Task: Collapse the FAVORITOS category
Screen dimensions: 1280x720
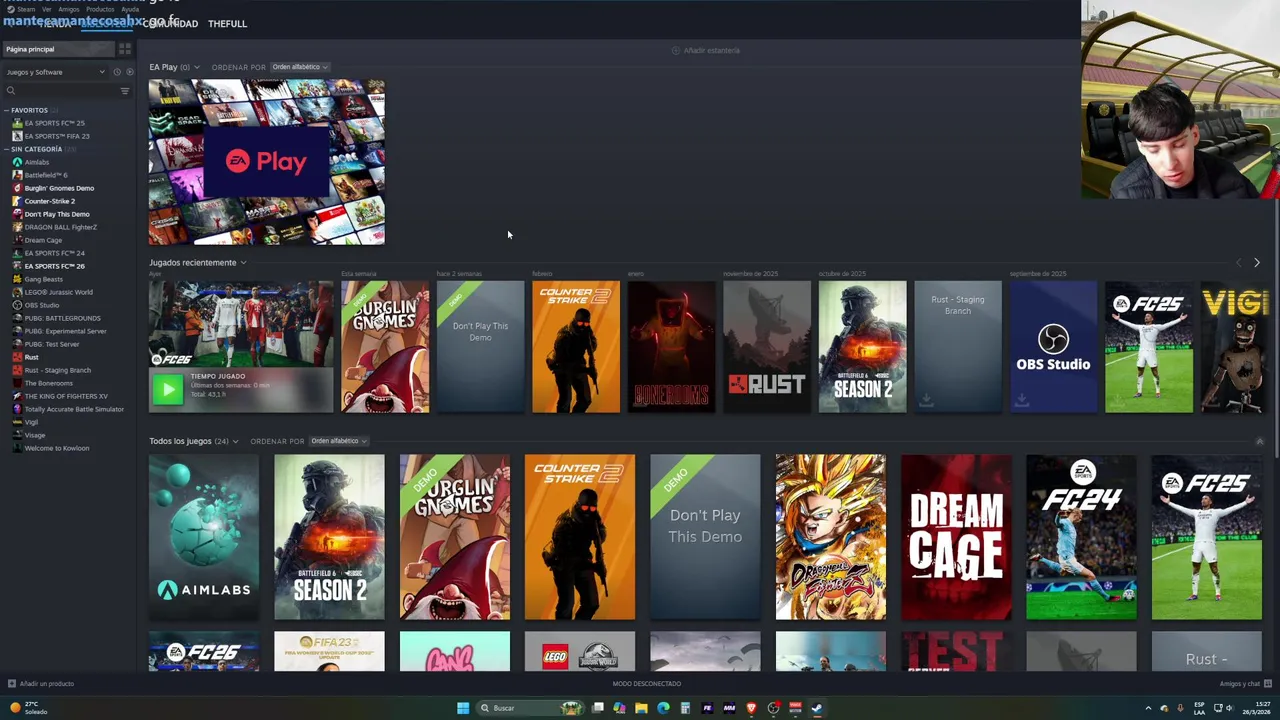Action: 29,110
